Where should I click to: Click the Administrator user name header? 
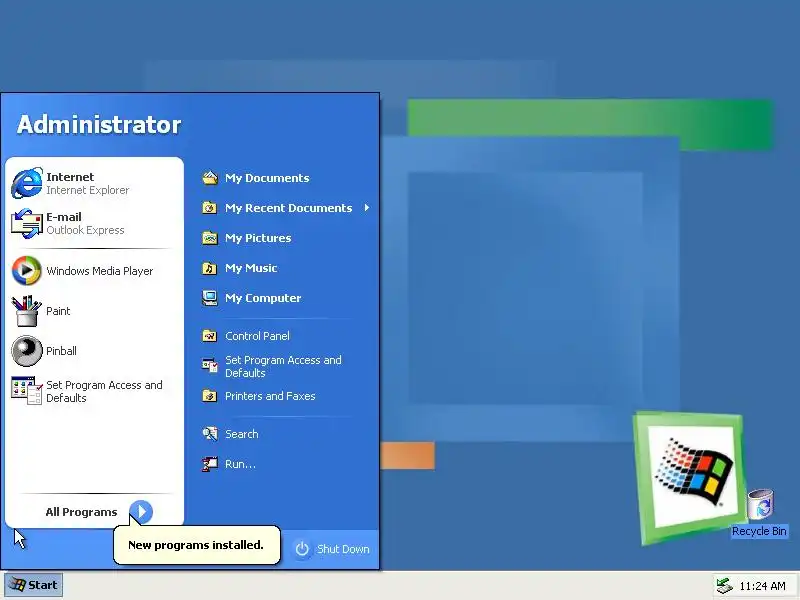99,124
